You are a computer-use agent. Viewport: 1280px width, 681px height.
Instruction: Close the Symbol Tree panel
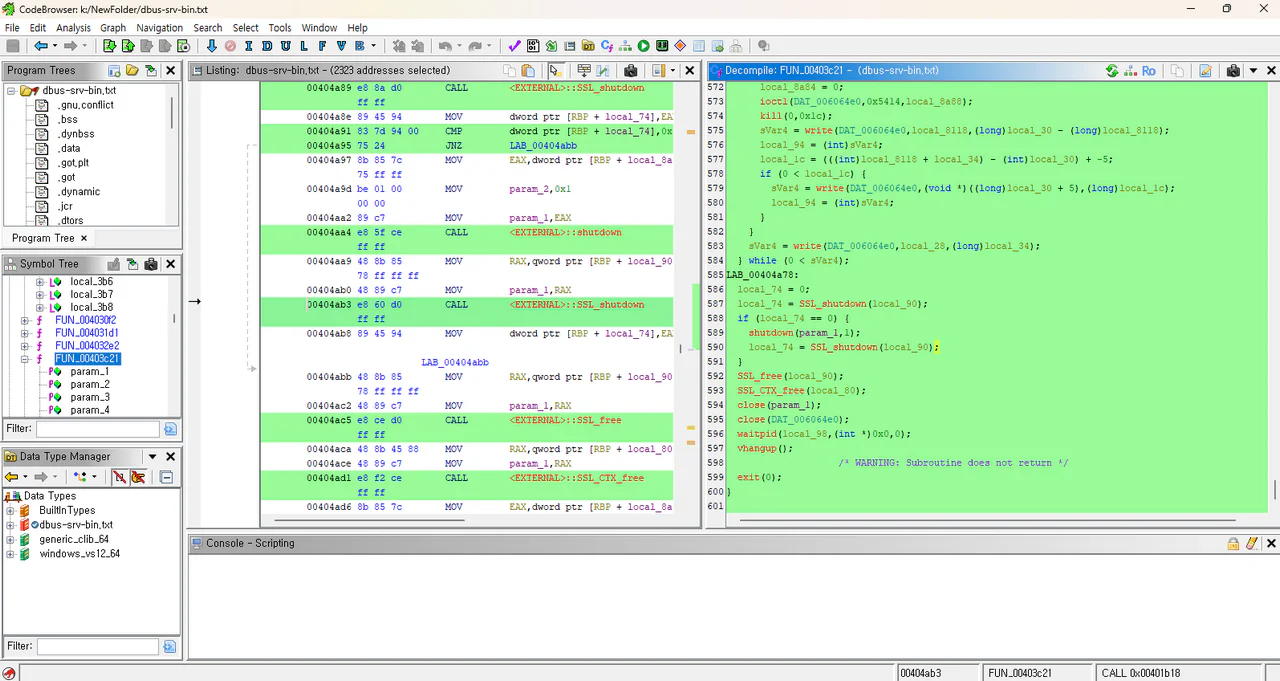click(x=170, y=264)
